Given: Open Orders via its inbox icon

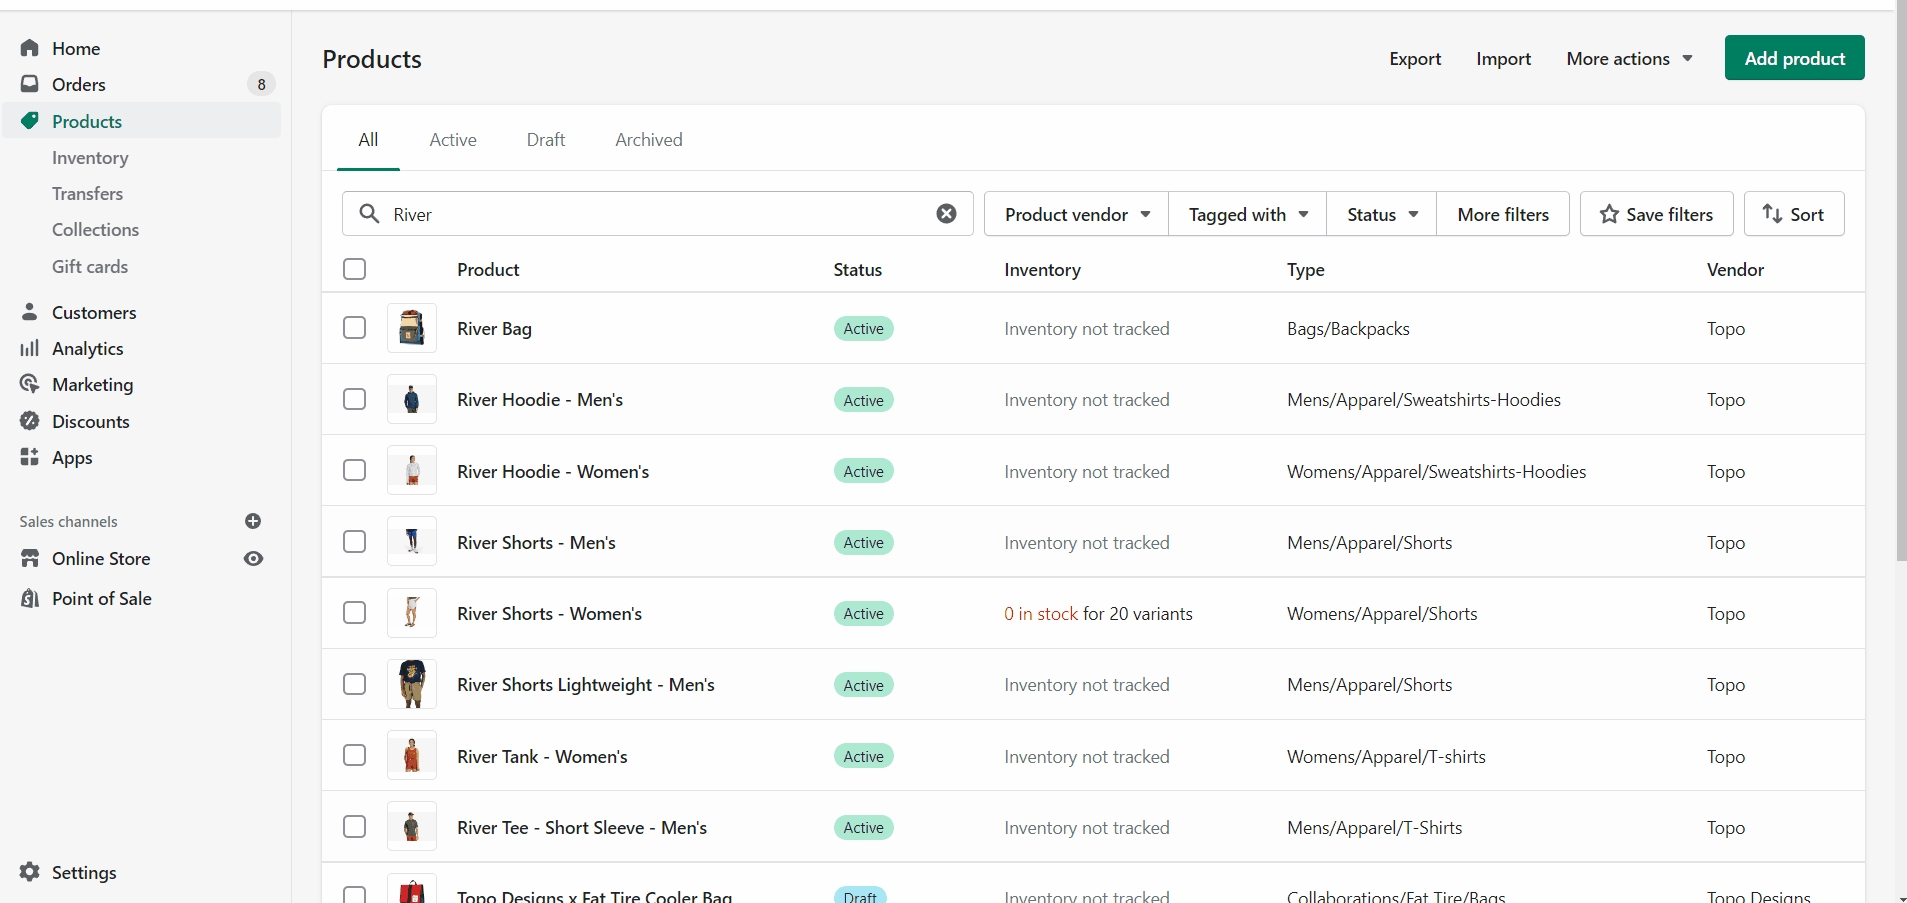Looking at the screenshot, I should [30, 84].
